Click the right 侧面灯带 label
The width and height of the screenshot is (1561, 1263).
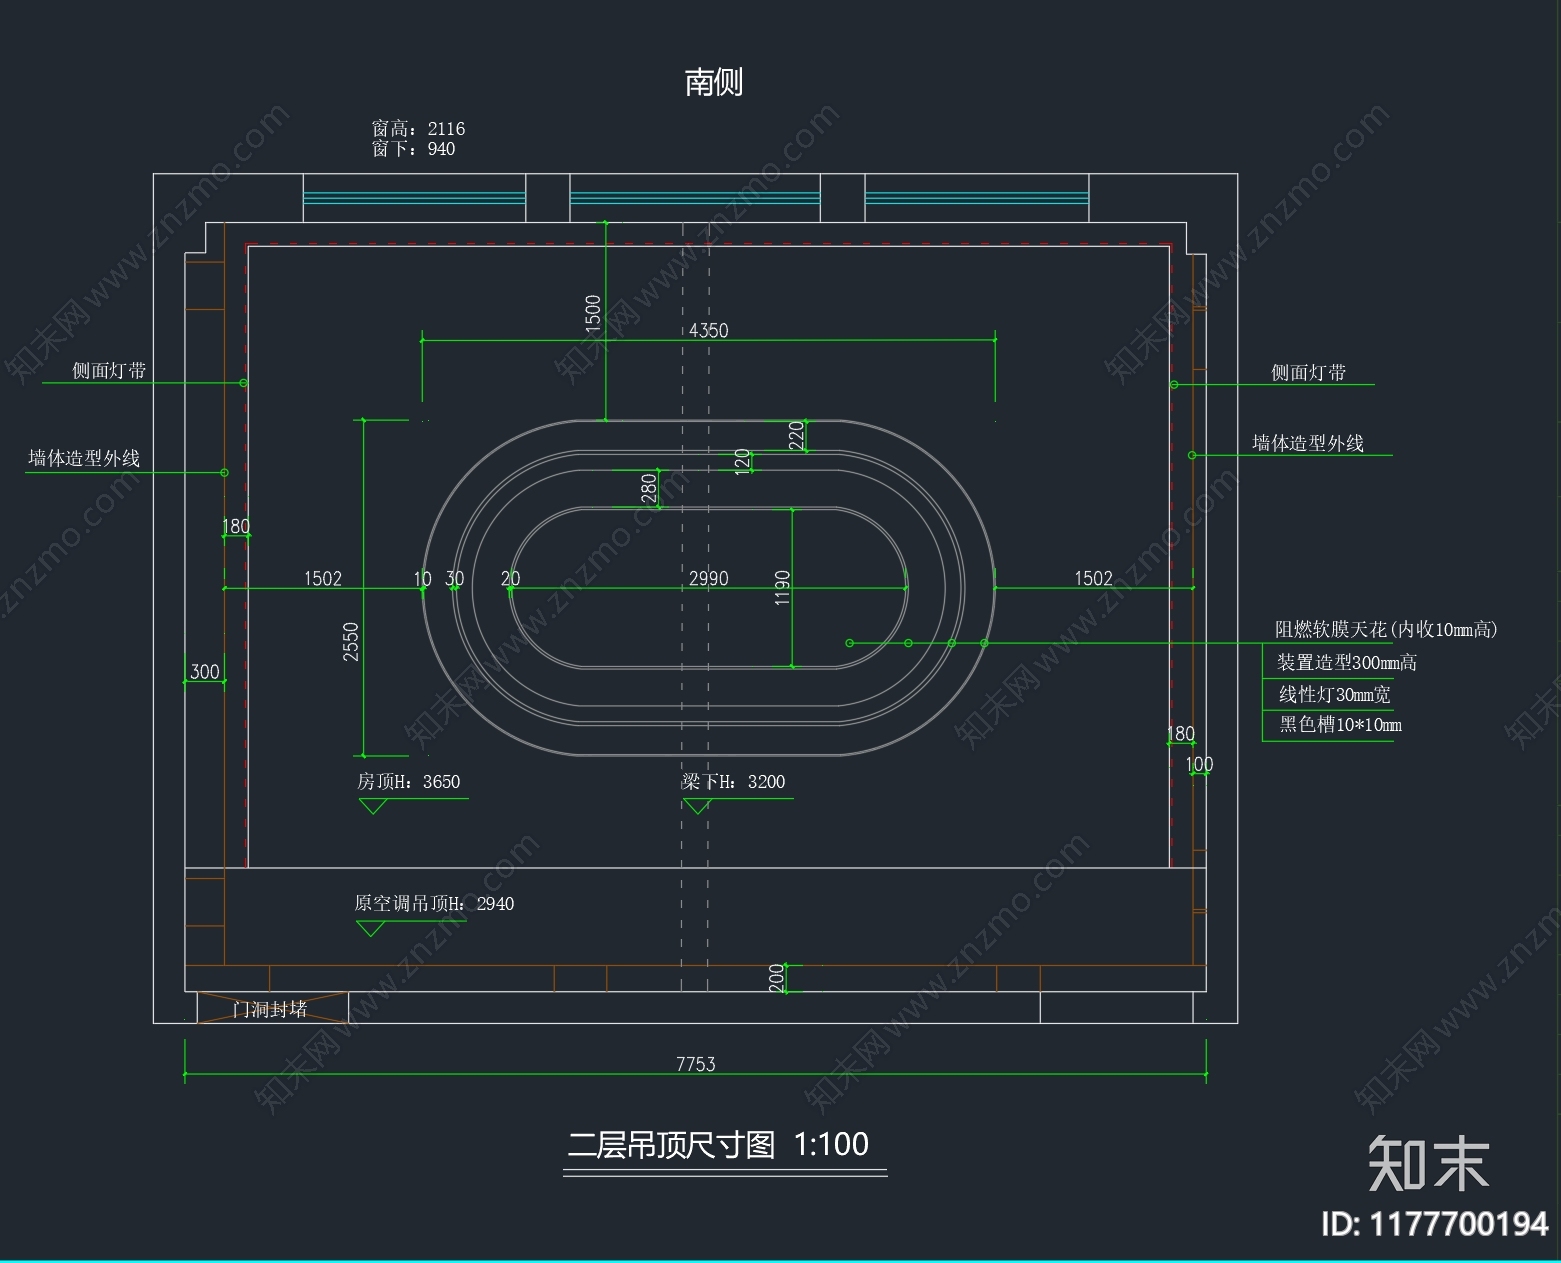coord(1308,373)
